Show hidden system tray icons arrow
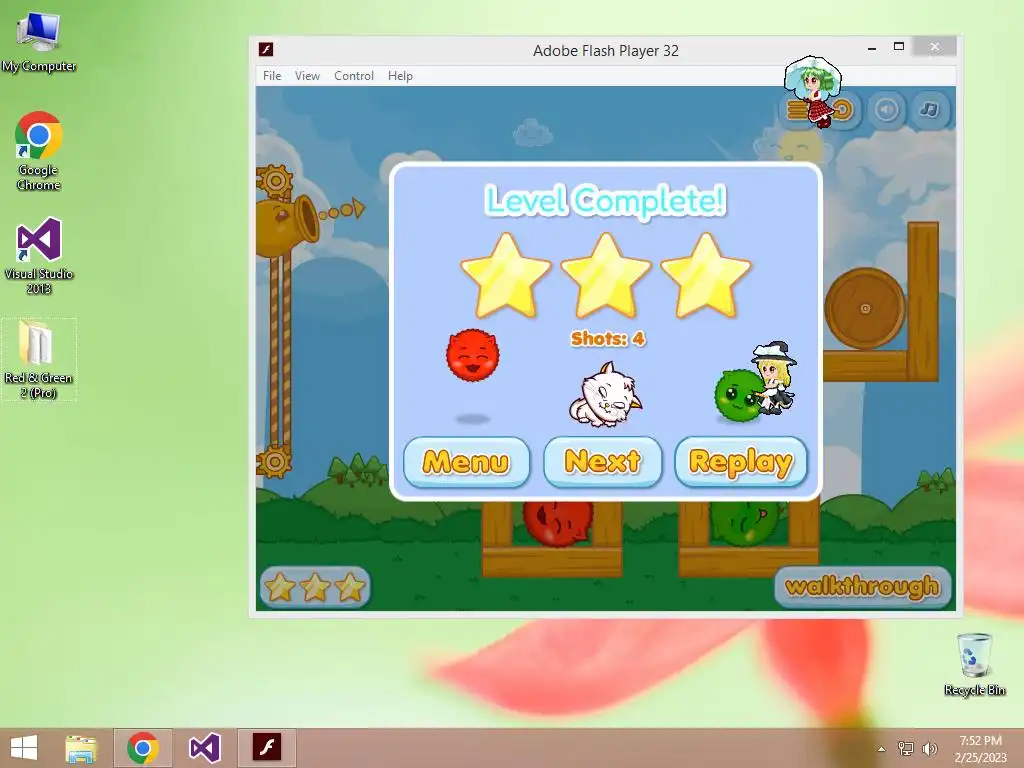 pyautogui.click(x=881, y=748)
